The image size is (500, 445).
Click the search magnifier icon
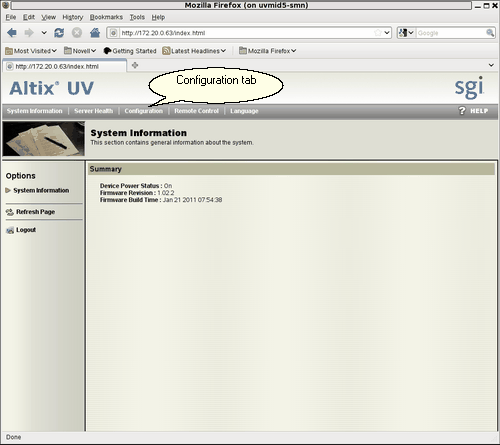[x=490, y=33]
